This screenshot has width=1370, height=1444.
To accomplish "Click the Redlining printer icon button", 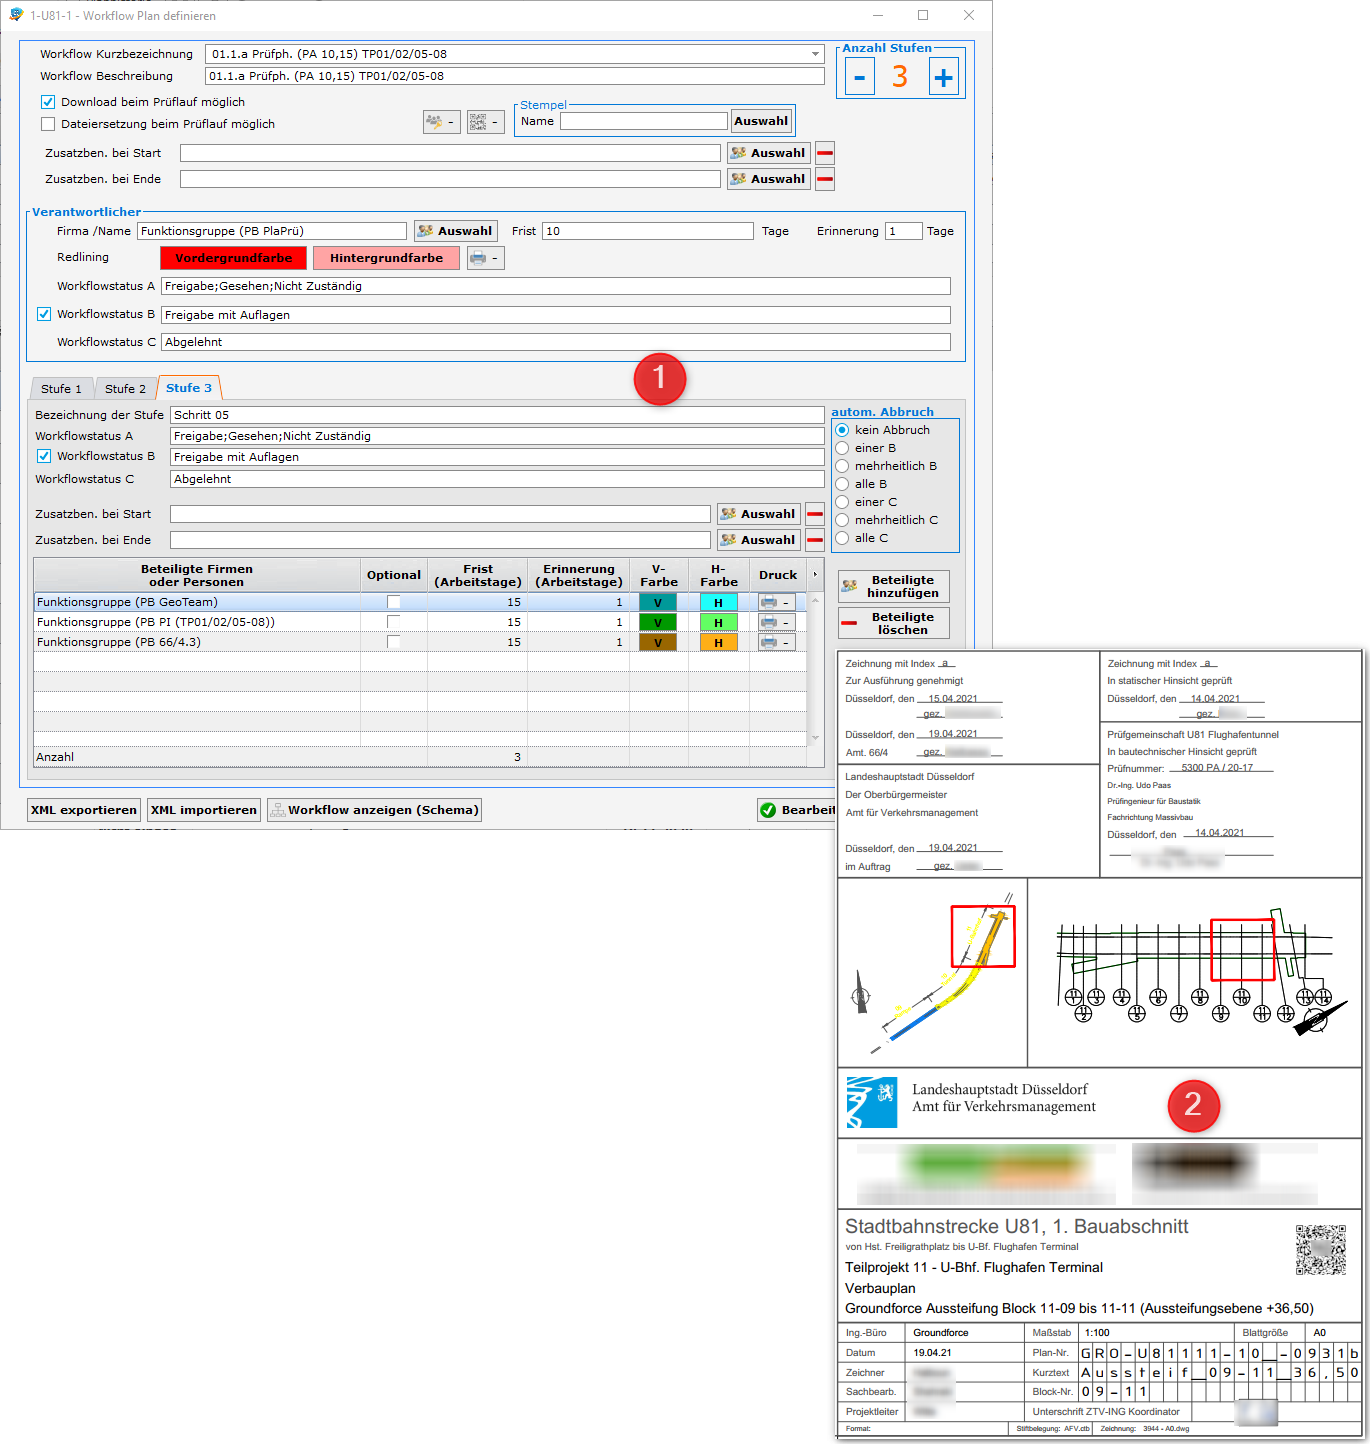I will [485, 258].
